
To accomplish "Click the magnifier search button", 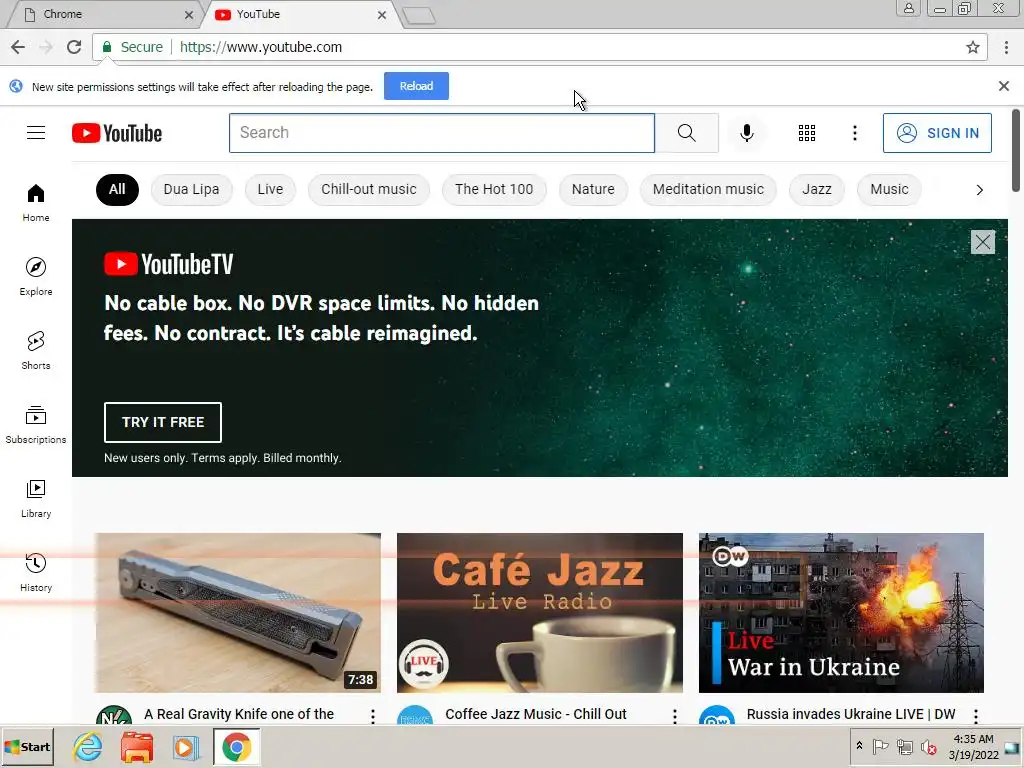I will pyautogui.click(x=686, y=133).
